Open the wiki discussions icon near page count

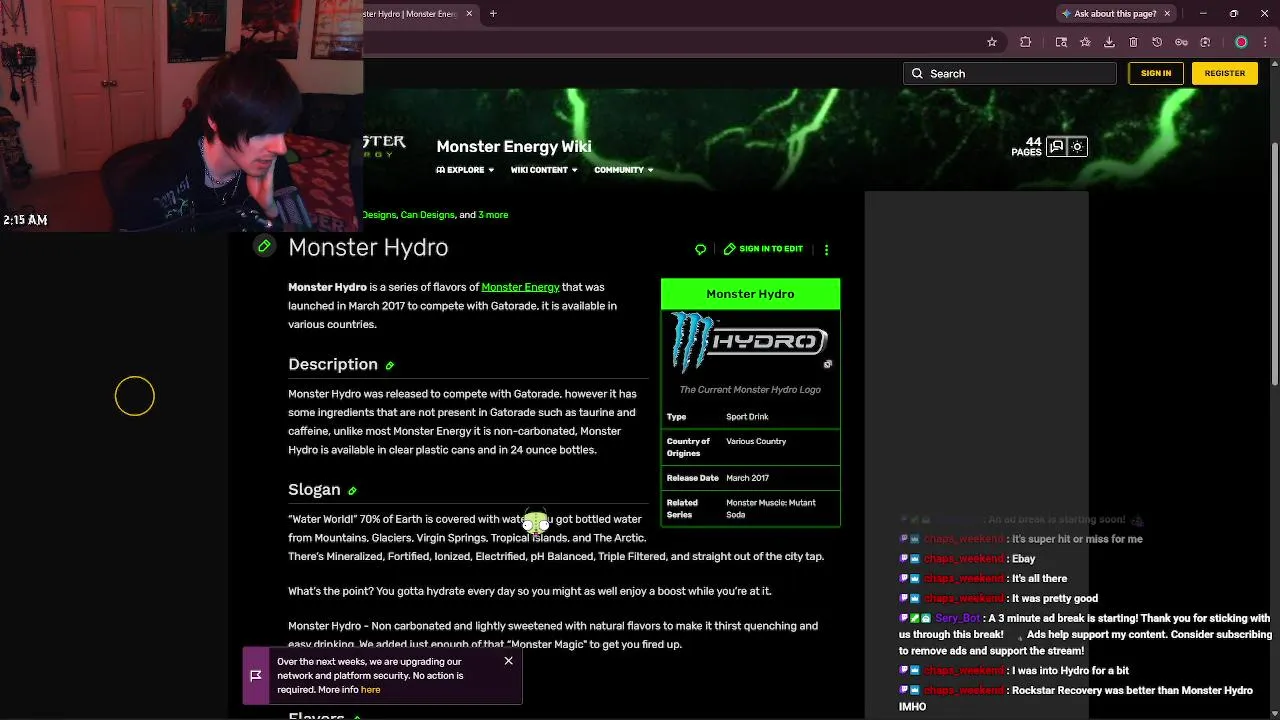click(x=1056, y=146)
